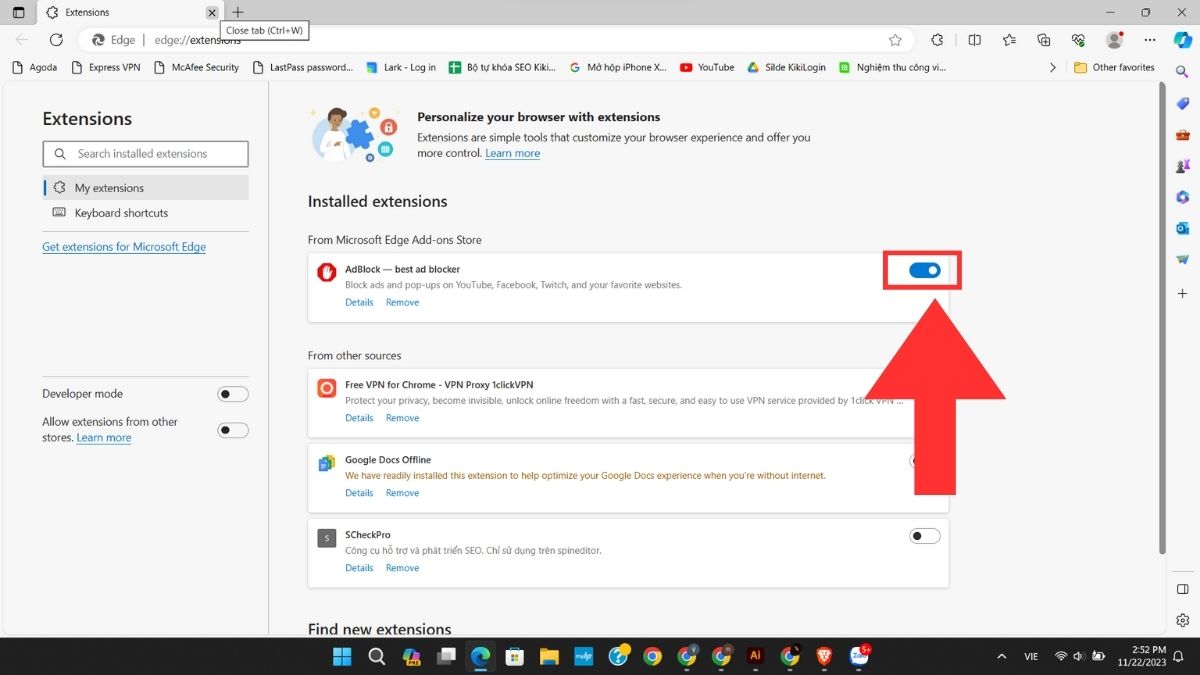This screenshot has width=1200, height=675.
Task: Select Keyboard shortcuts in the left pane
Action: pos(121,213)
